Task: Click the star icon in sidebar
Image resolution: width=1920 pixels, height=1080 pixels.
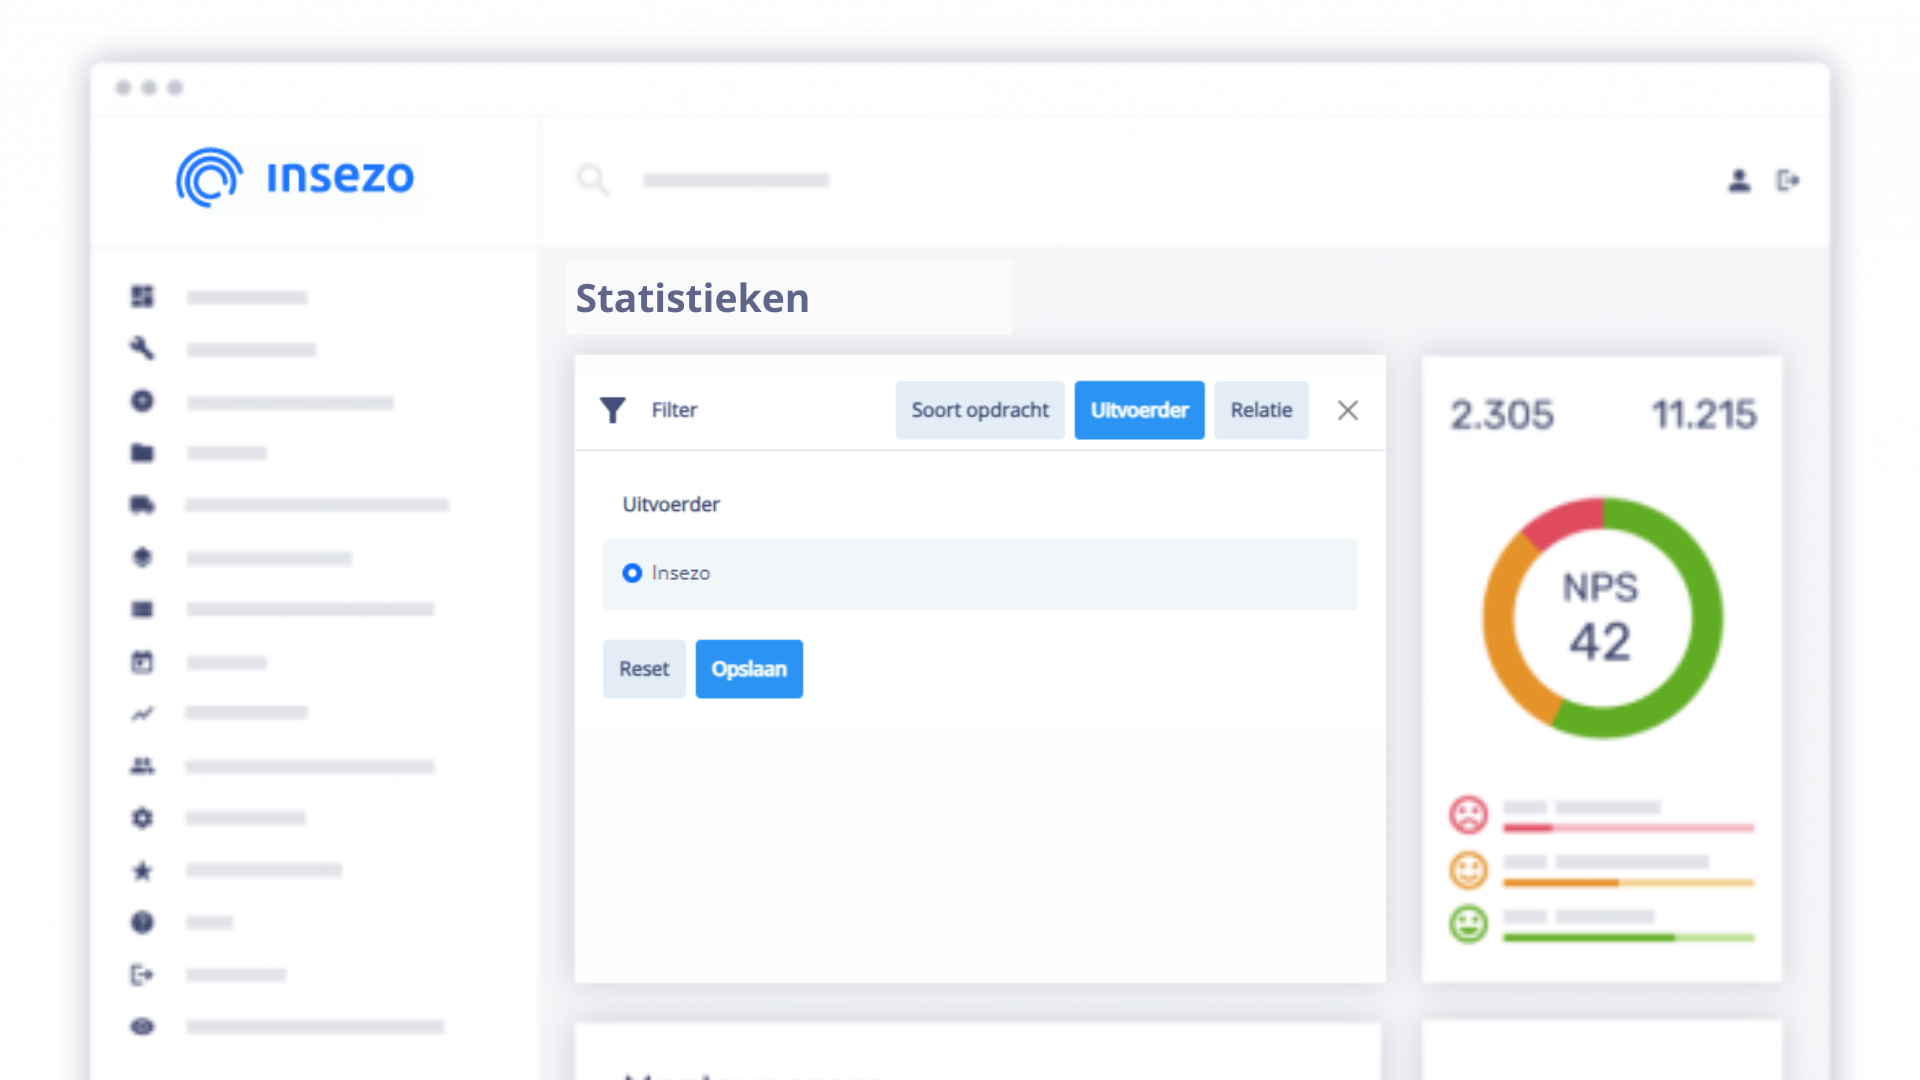Action: 142,871
